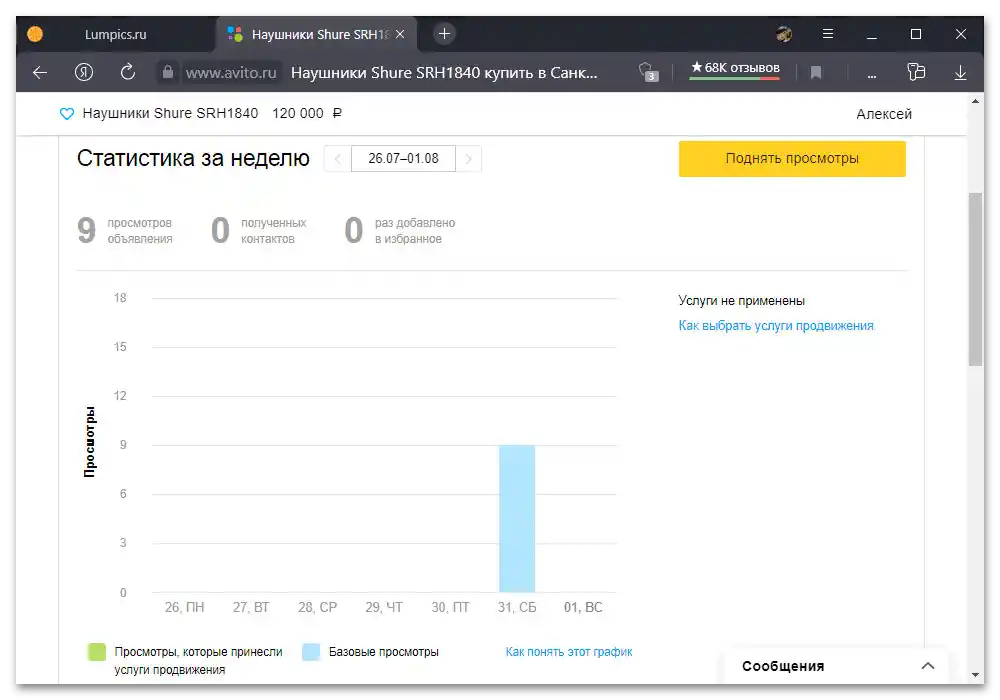
Task: Bookmark this page with the bookmark icon
Action: [x=816, y=73]
